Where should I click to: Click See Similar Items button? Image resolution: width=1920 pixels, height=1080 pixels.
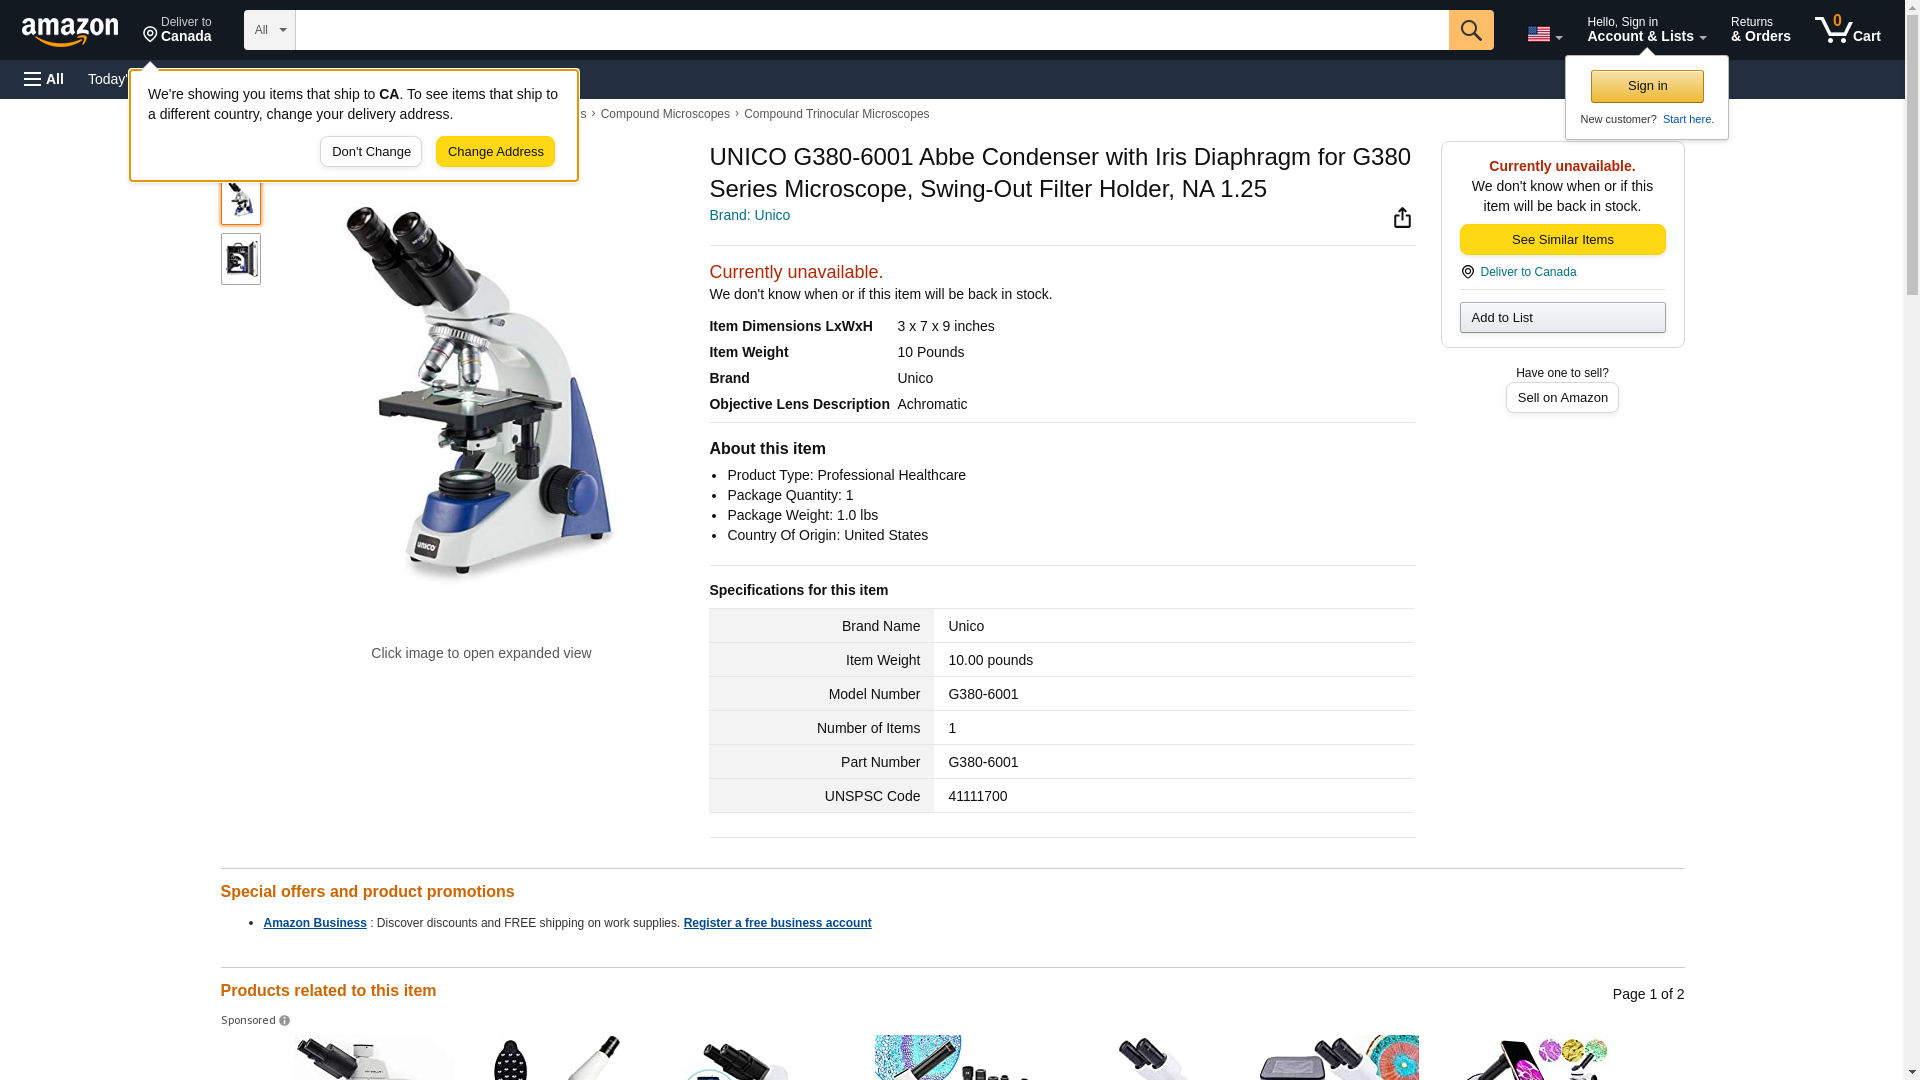coord(1562,239)
